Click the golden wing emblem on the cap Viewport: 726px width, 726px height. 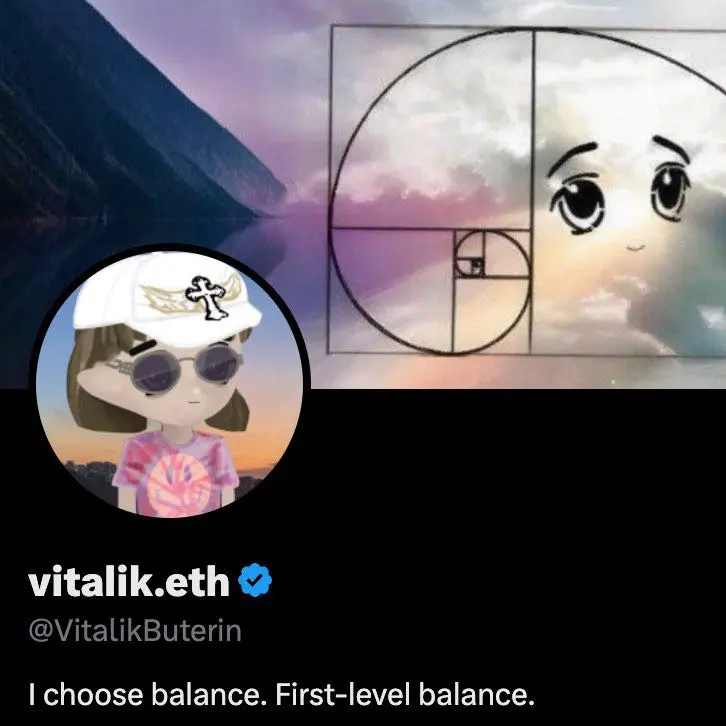(167, 299)
